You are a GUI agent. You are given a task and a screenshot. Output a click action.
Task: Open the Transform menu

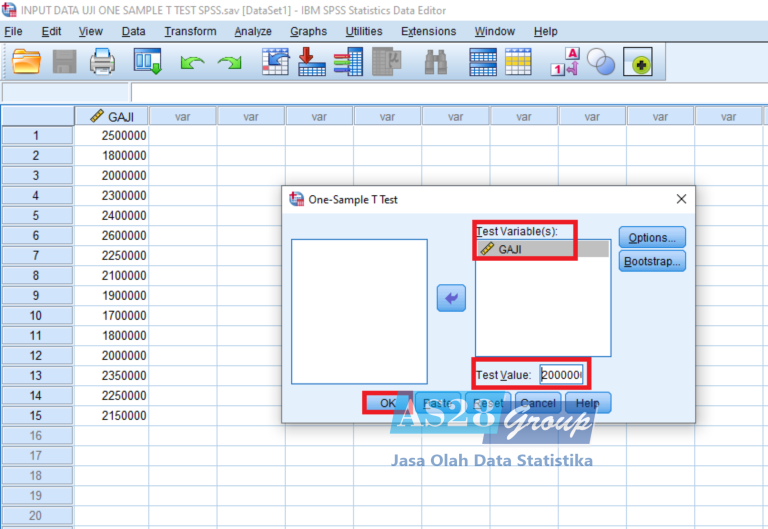tap(190, 32)
